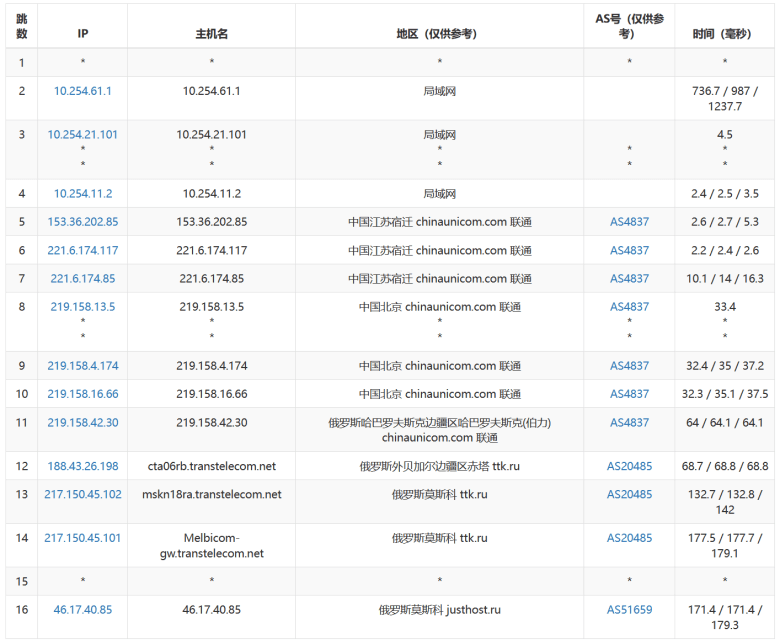Select region text 俄罗斯外贝加尔边疆区赤塔 ttk.ru

point(439,466)
